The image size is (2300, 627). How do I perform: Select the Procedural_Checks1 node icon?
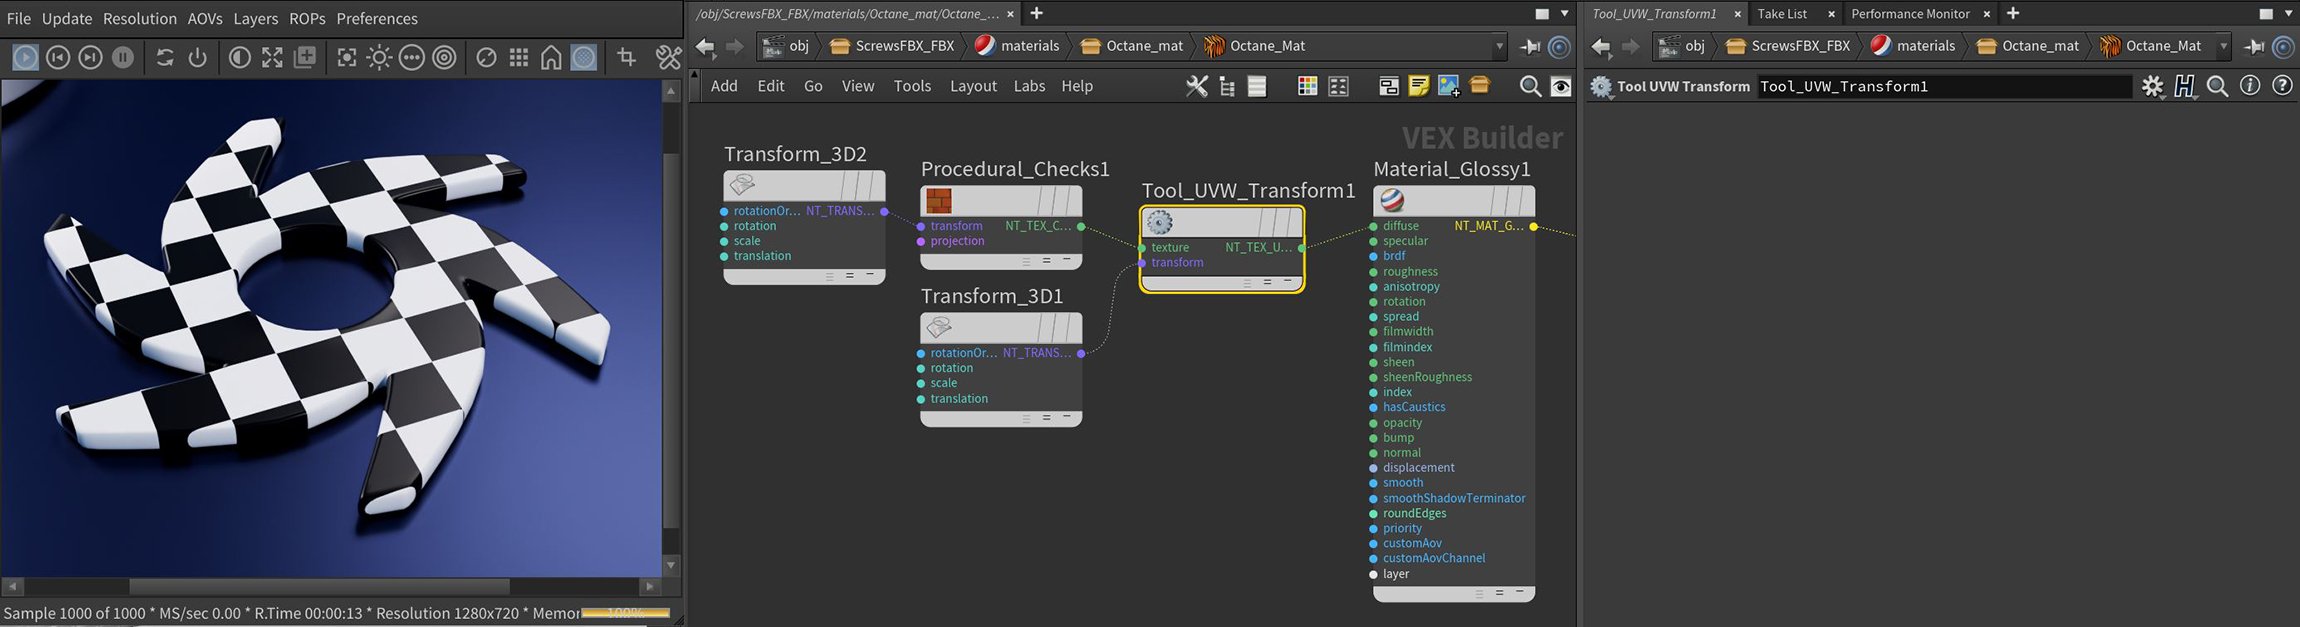point(938,201)
